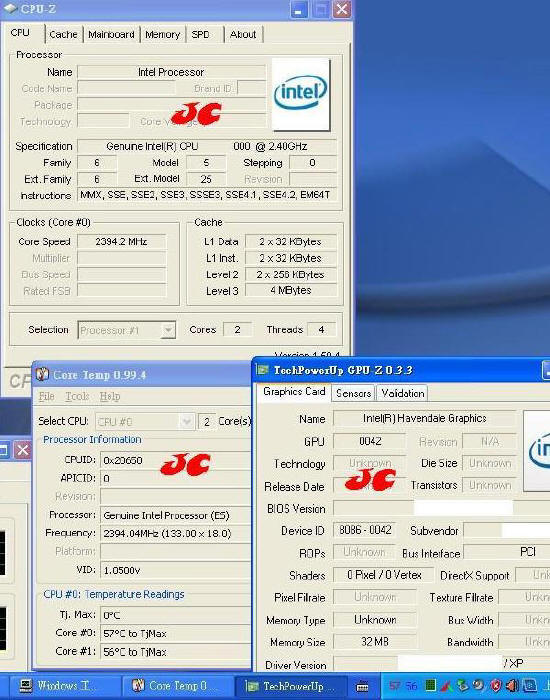550x700 pixels.
Task: Click the volume speaker tray icon
Action: (x=512, y=686)
